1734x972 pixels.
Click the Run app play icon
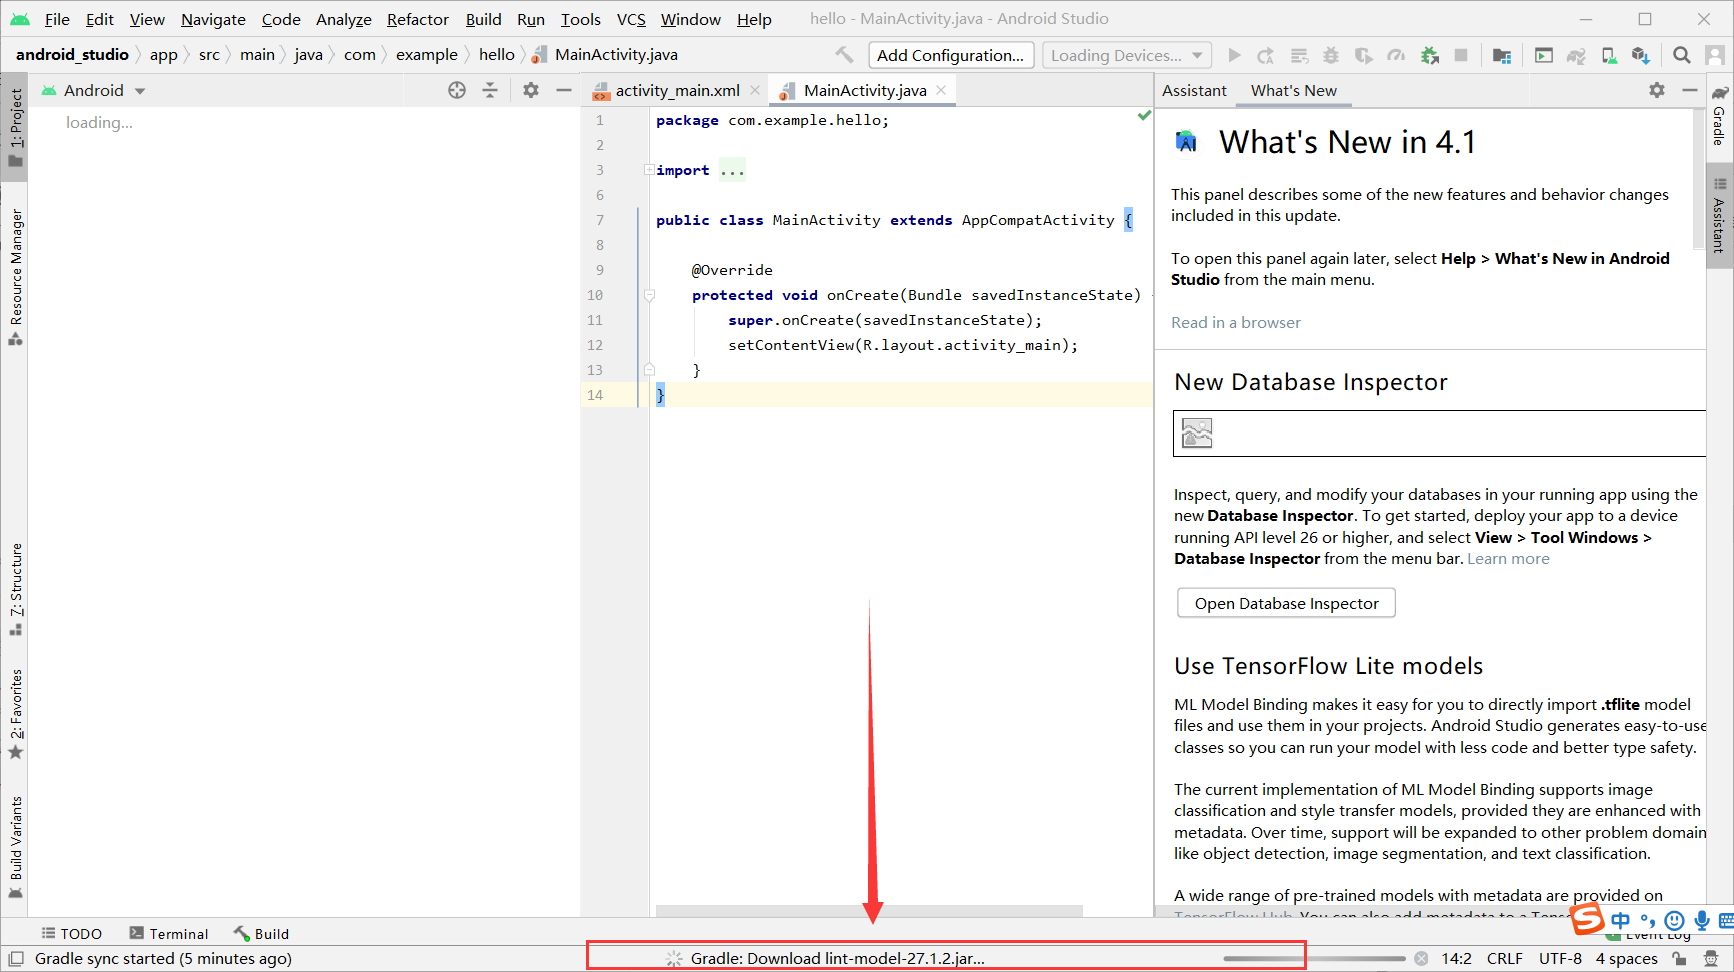coord(1234,55)
